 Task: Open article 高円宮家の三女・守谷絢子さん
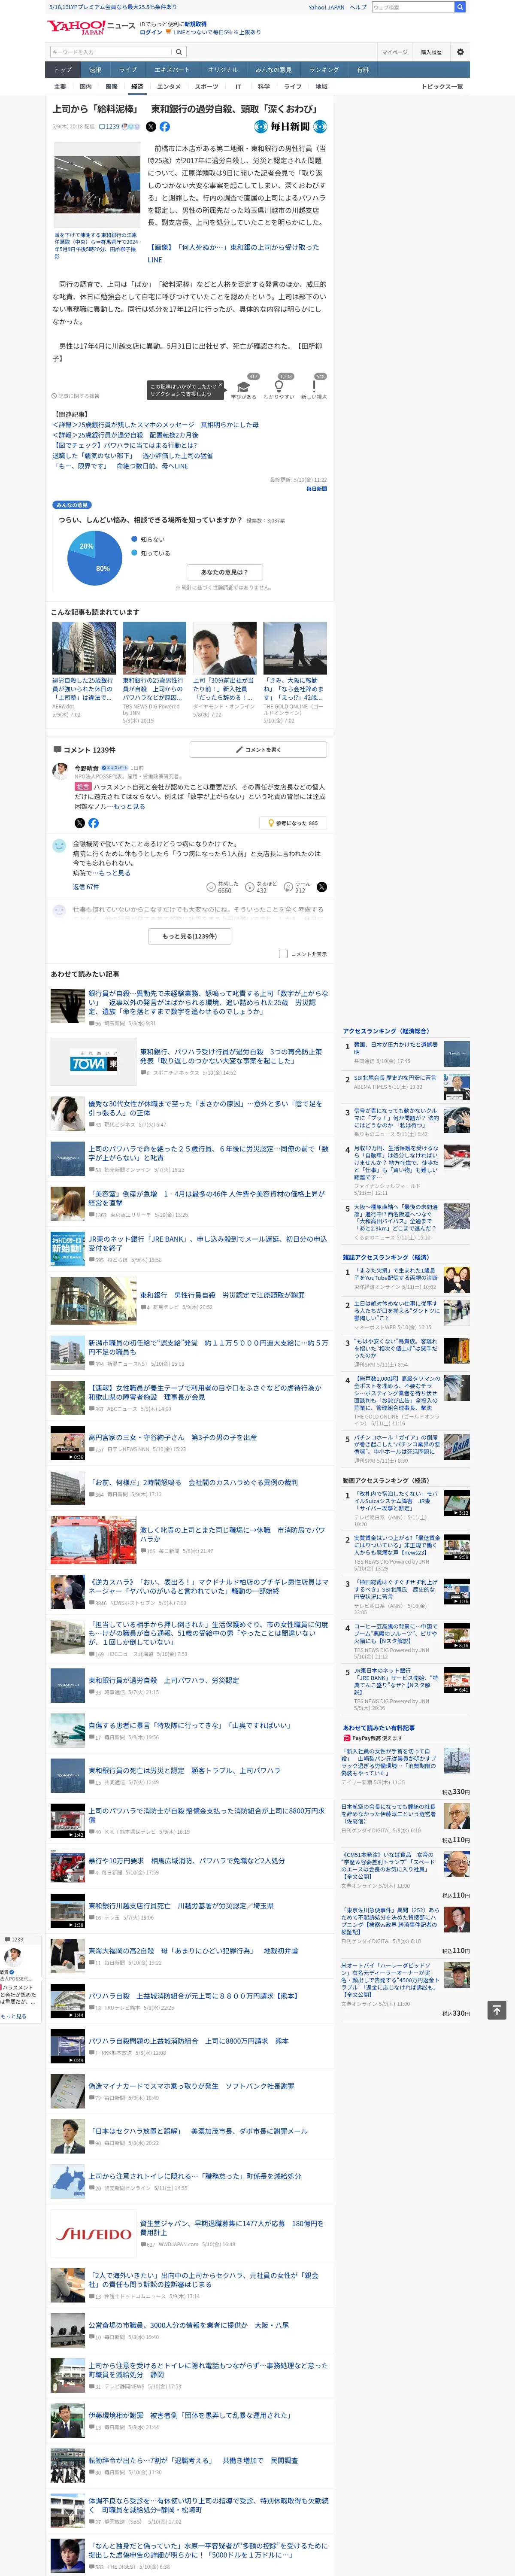[x=172, y=1437]
